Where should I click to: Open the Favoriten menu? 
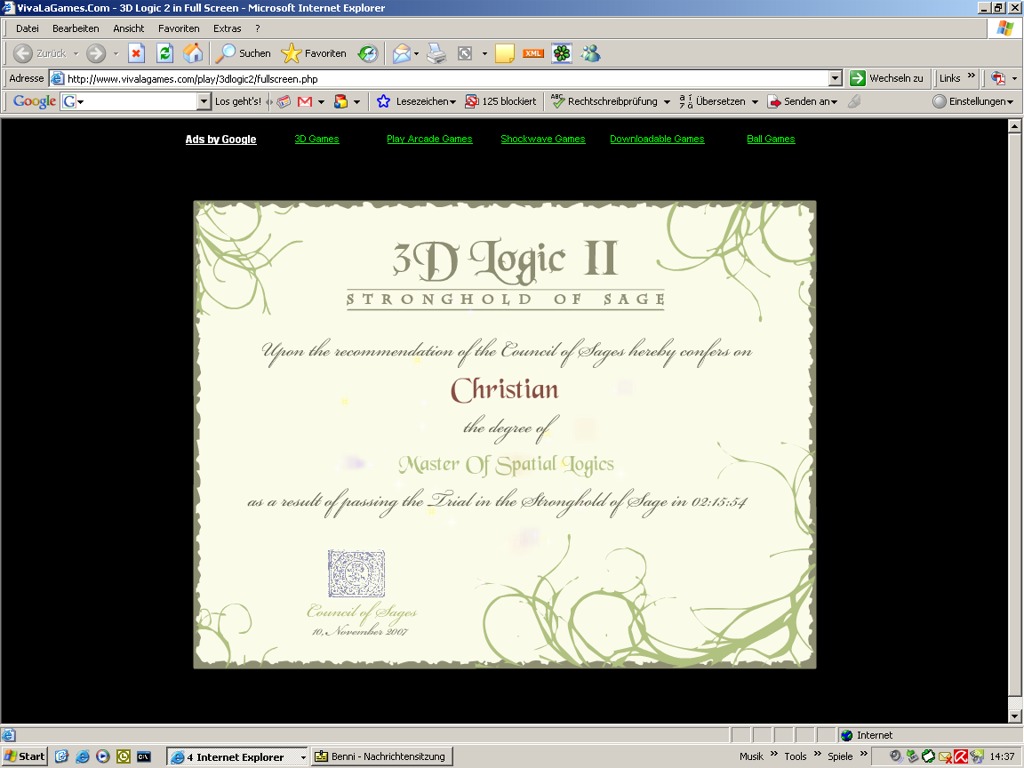pos(178,28)
